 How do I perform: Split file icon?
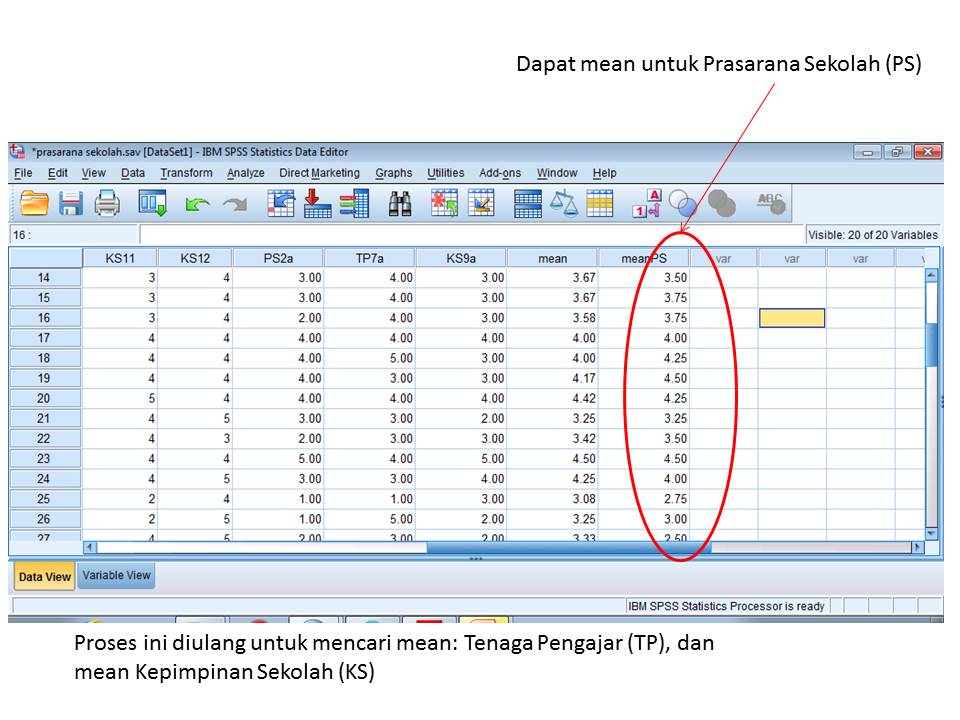pos(528,204)
